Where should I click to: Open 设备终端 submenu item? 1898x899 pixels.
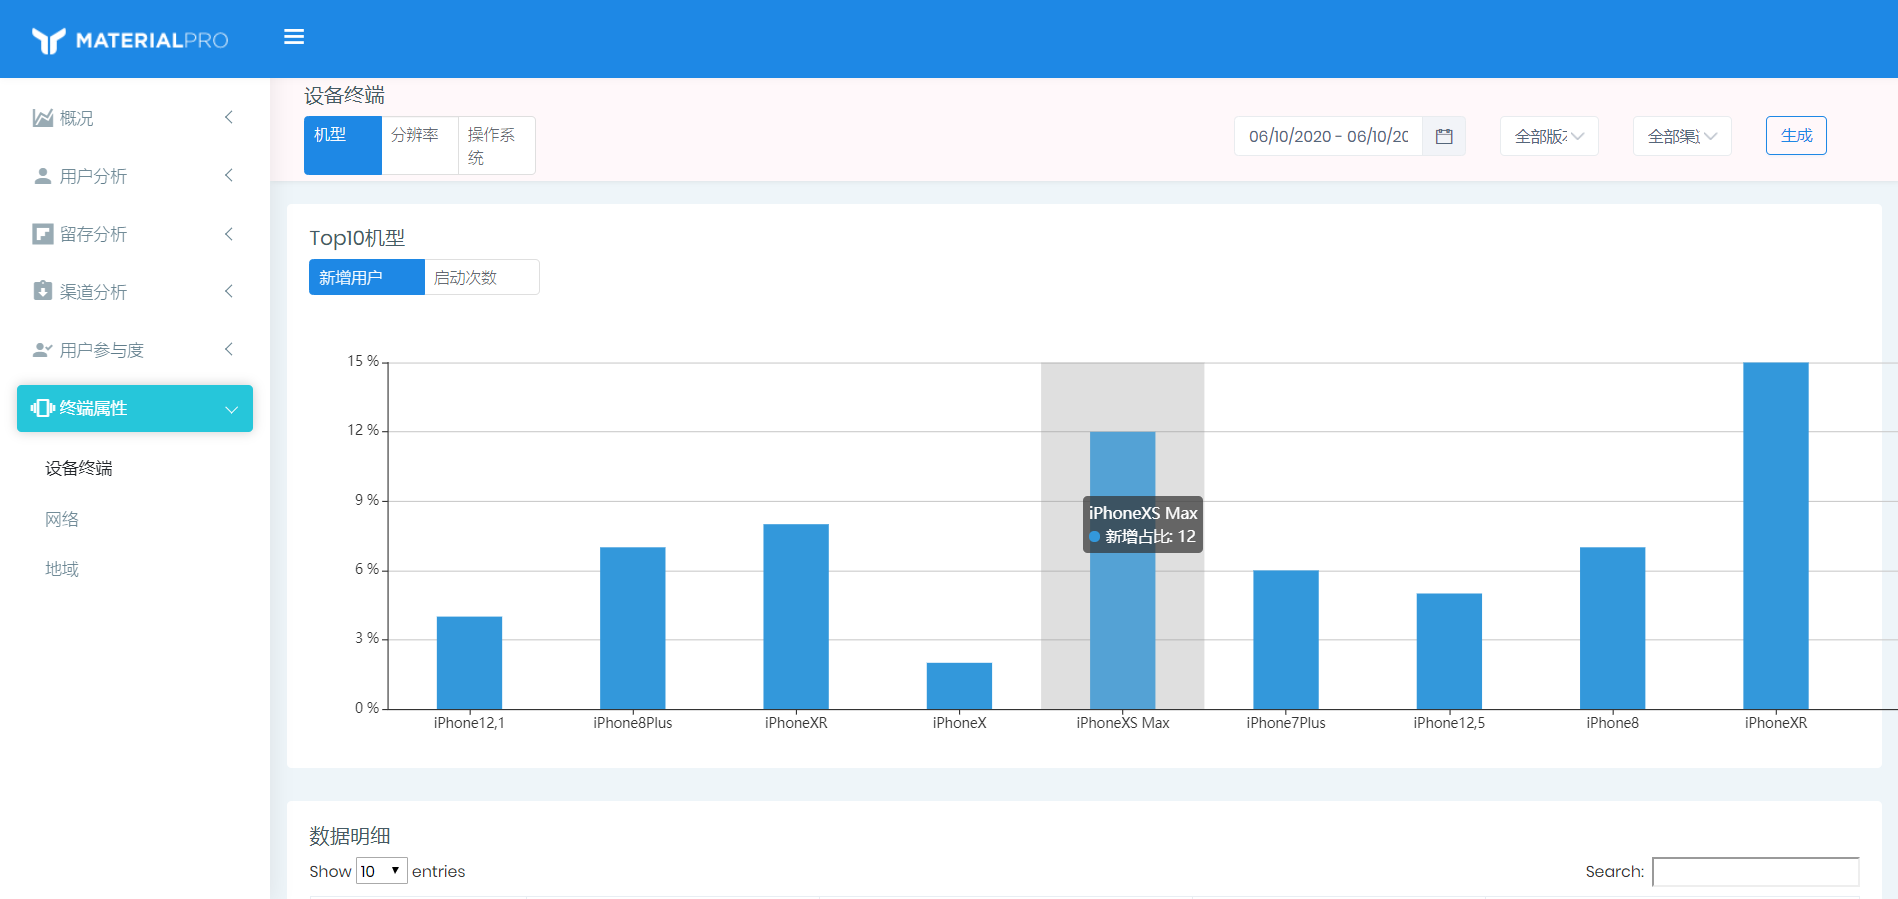(79, 468)
